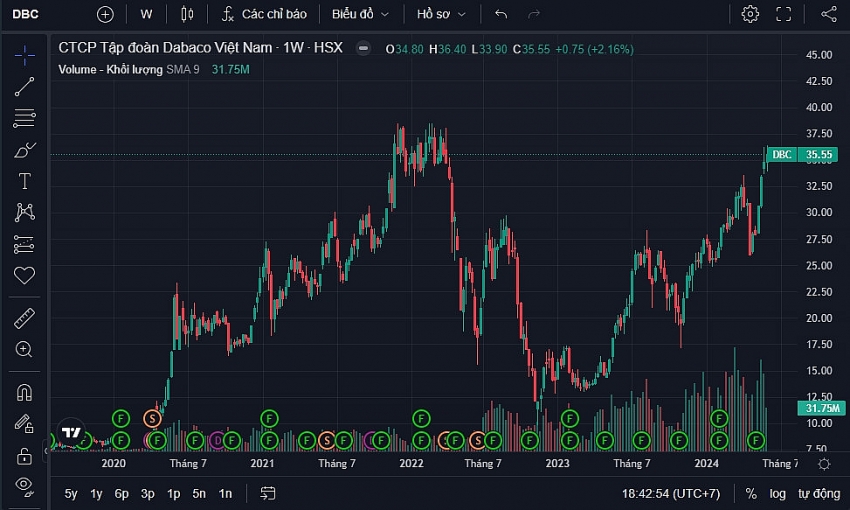Image resolution: width=850 pixels, height=510 pixels.
Task: Select the text annotation tool
Action: point(25,181)
